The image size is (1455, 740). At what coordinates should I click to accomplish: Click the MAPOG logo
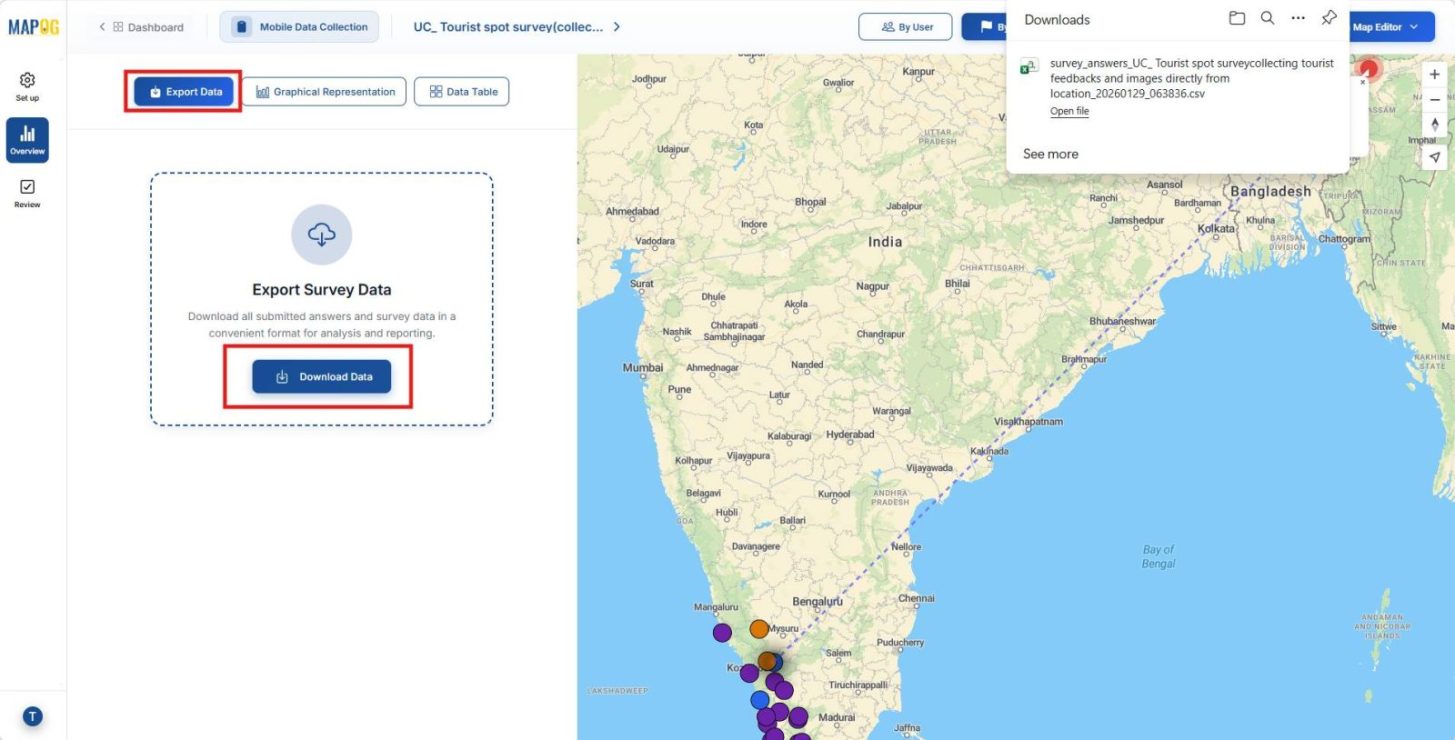click(34, 27)
